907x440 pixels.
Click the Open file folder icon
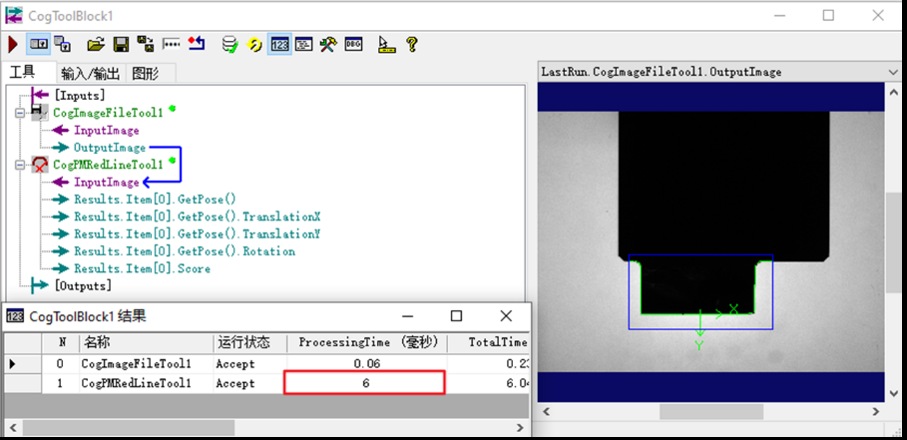(x=96, y=45)
